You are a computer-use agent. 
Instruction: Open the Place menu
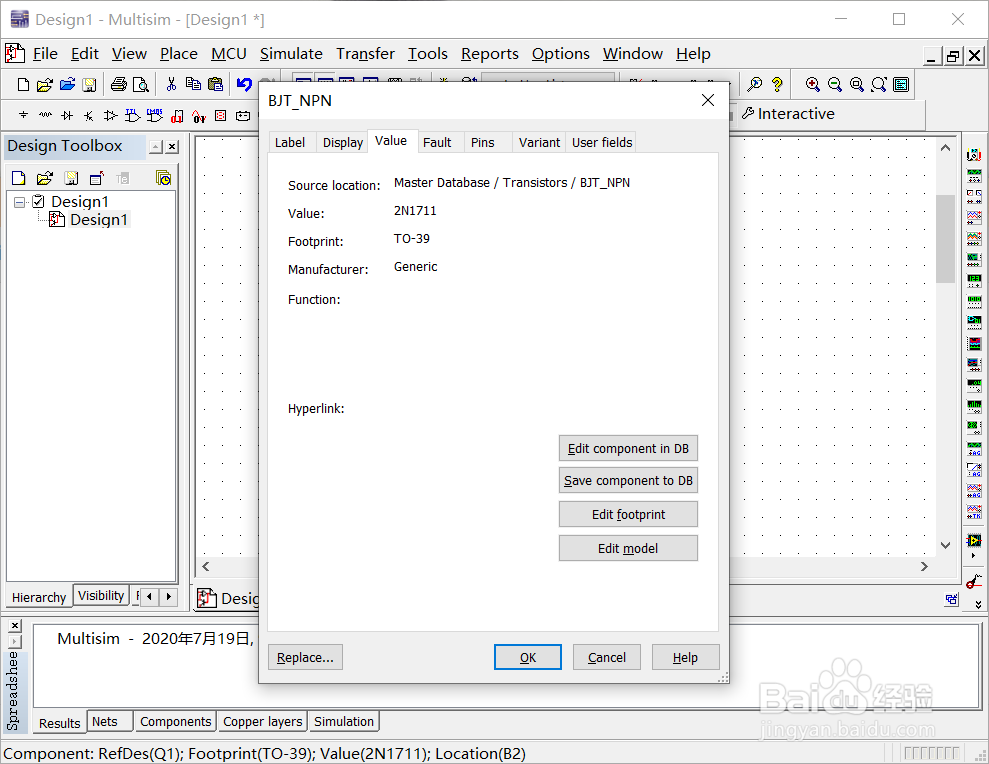(178, 54)
